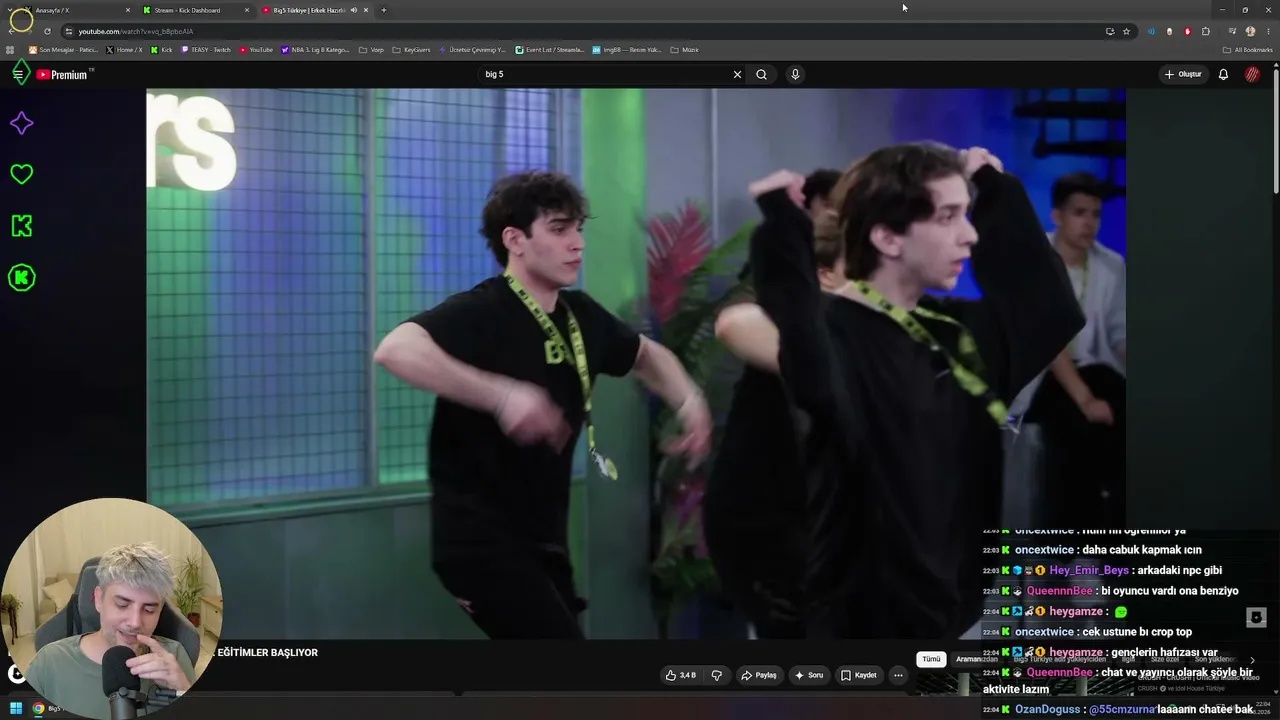Open the YouTube guide hamburger menu
The image size is (1280, 720).
[18, 74]
